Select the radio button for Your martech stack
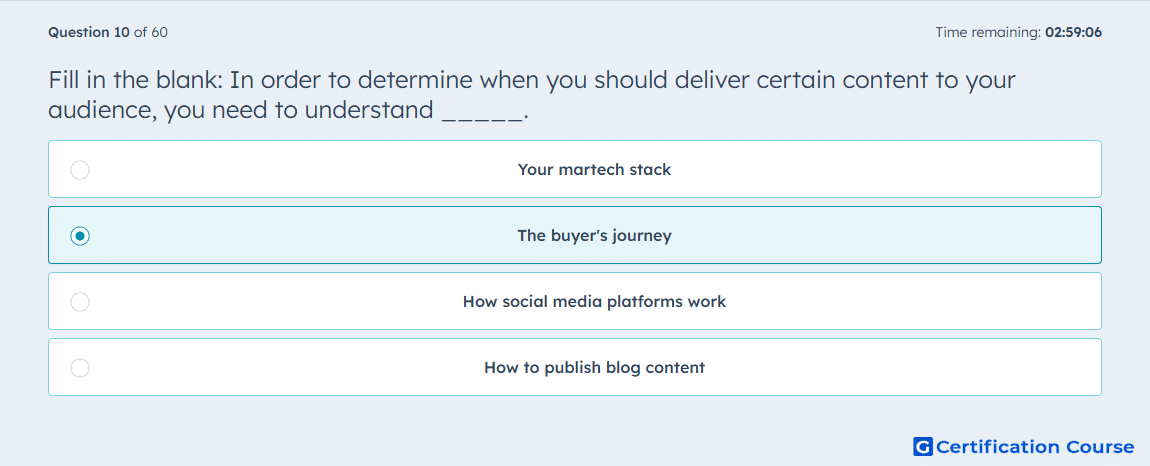Screen dimensions: 1150x466 coord(80,170)
